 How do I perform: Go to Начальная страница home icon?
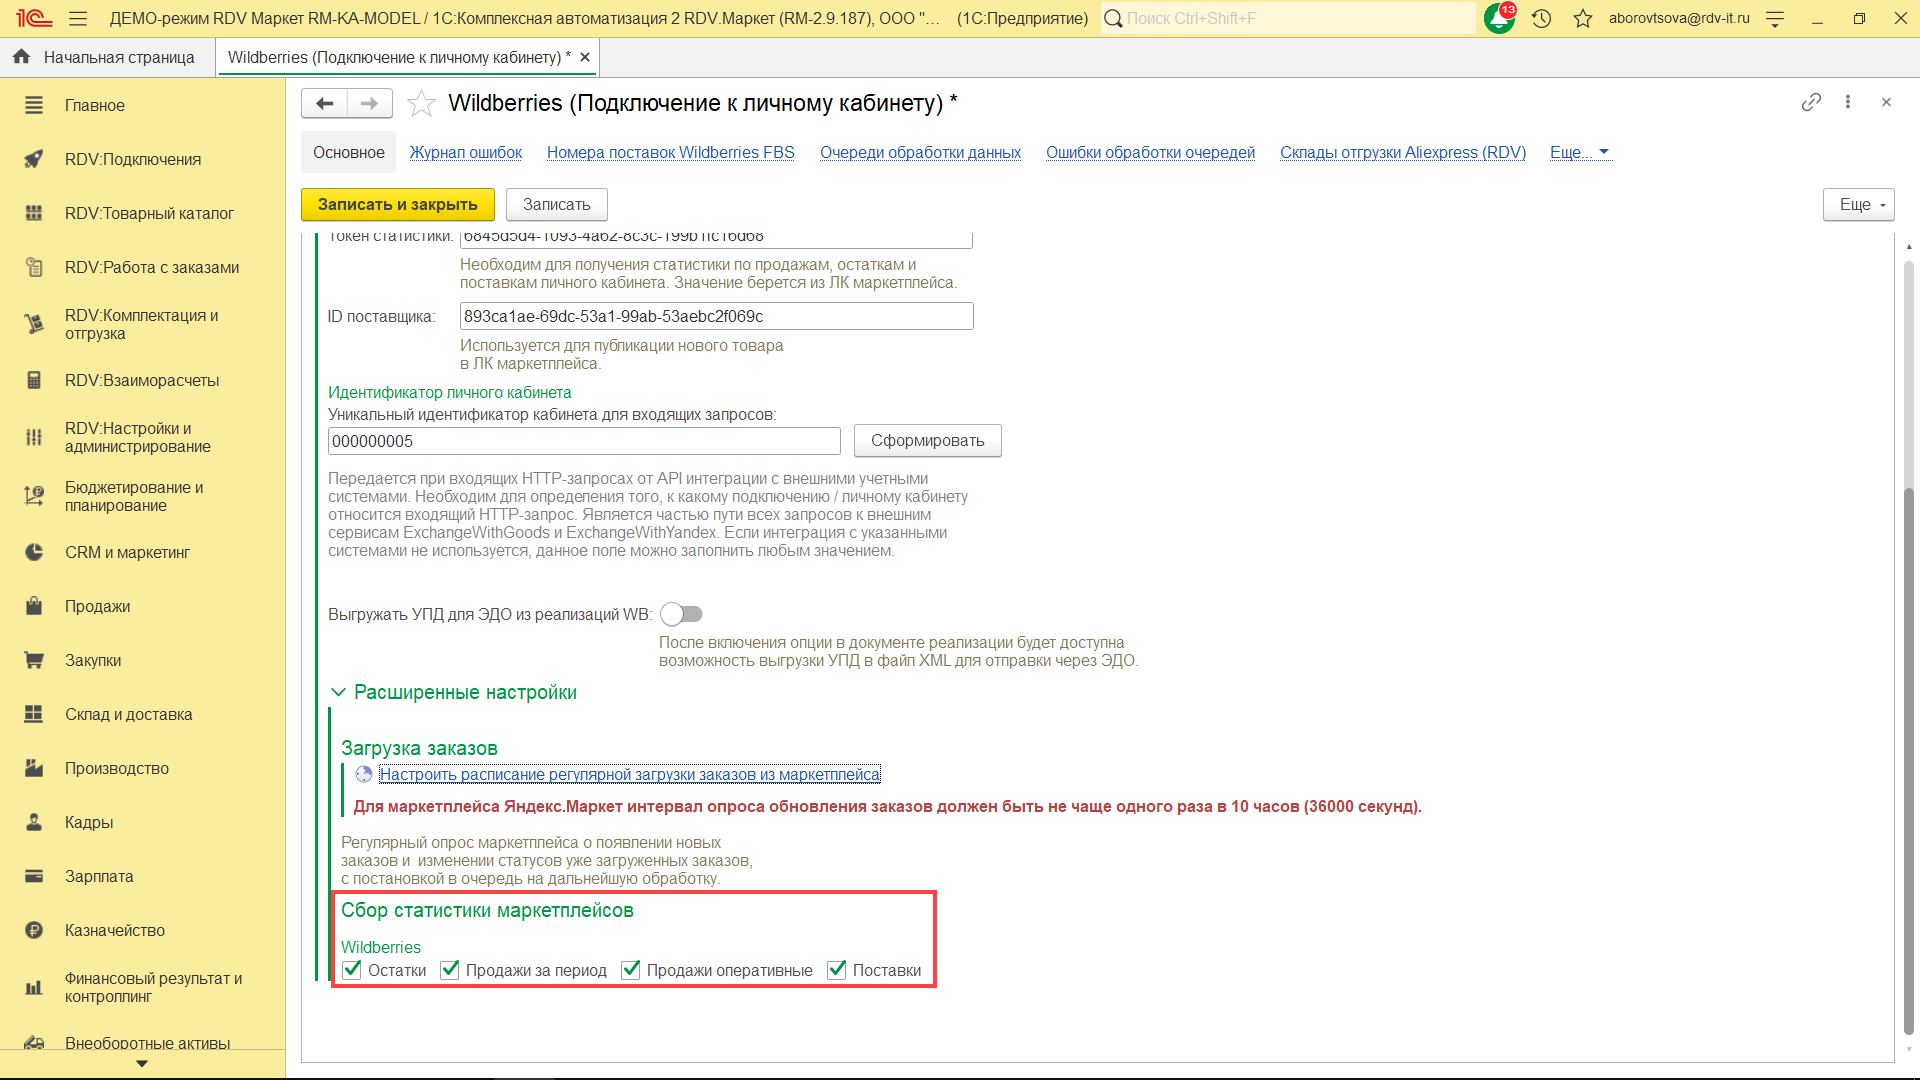click(x=21, y=57)
